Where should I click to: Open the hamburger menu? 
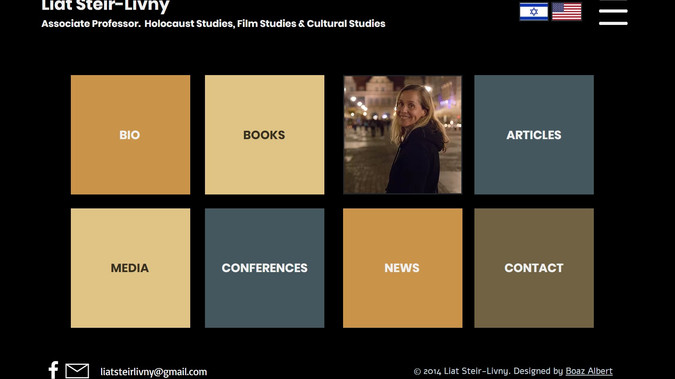click(x=613, y=13)
